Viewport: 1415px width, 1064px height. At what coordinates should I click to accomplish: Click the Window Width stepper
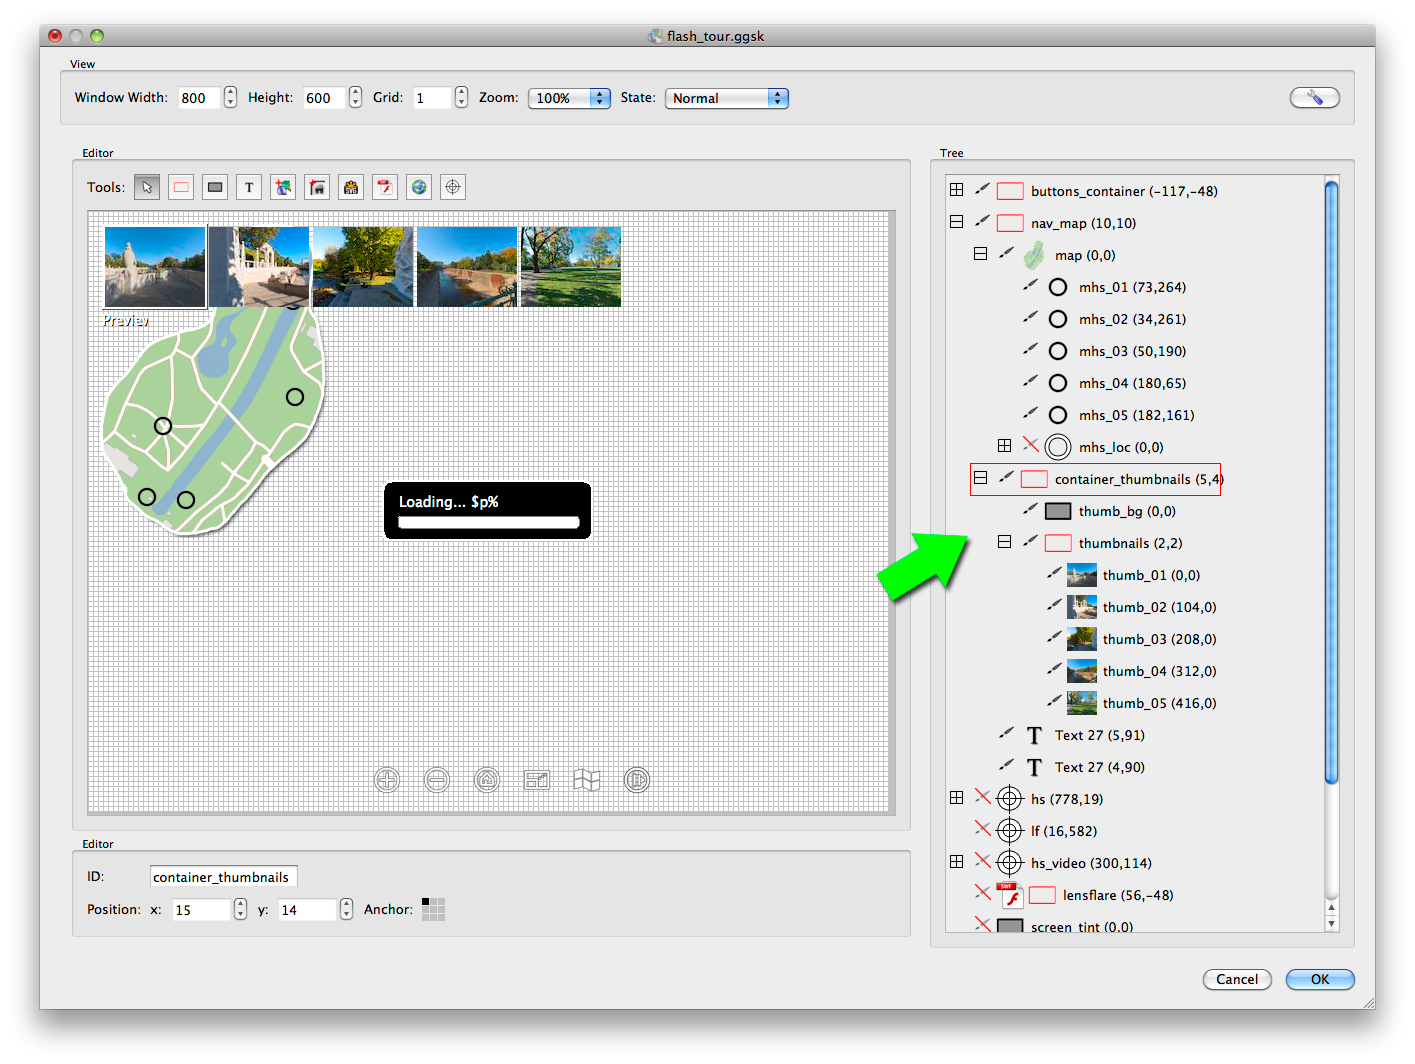pos(231,97)
